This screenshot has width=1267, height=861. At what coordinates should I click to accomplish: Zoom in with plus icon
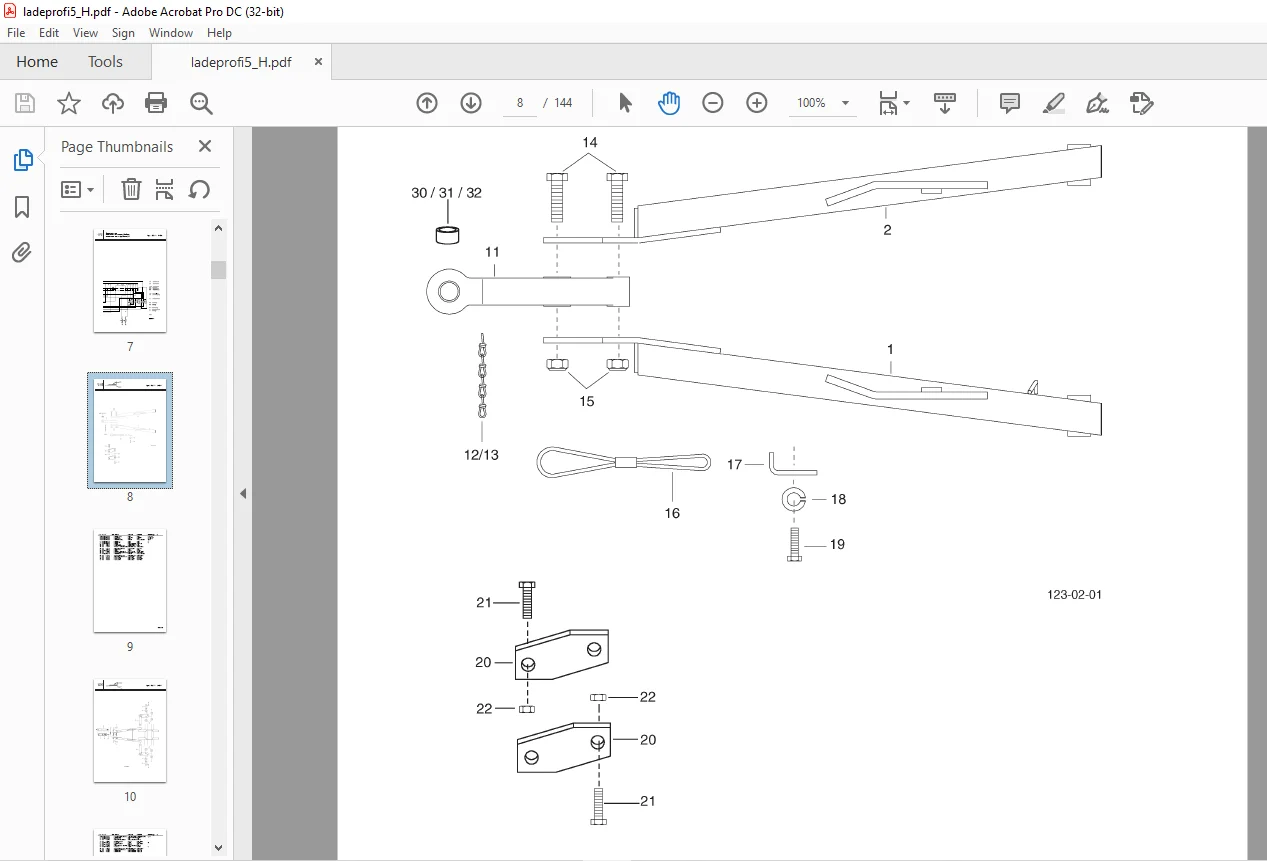(x=757, y=103)
